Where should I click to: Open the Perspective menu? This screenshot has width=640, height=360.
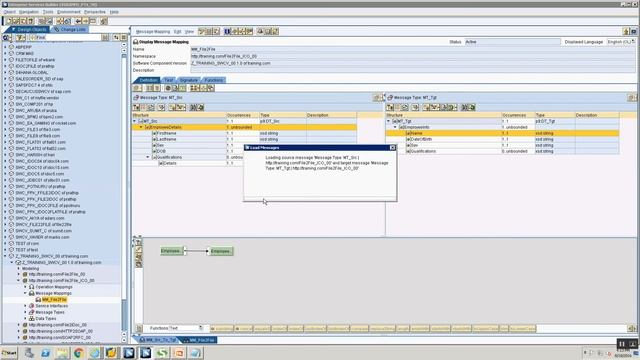(x=95, y=12)
